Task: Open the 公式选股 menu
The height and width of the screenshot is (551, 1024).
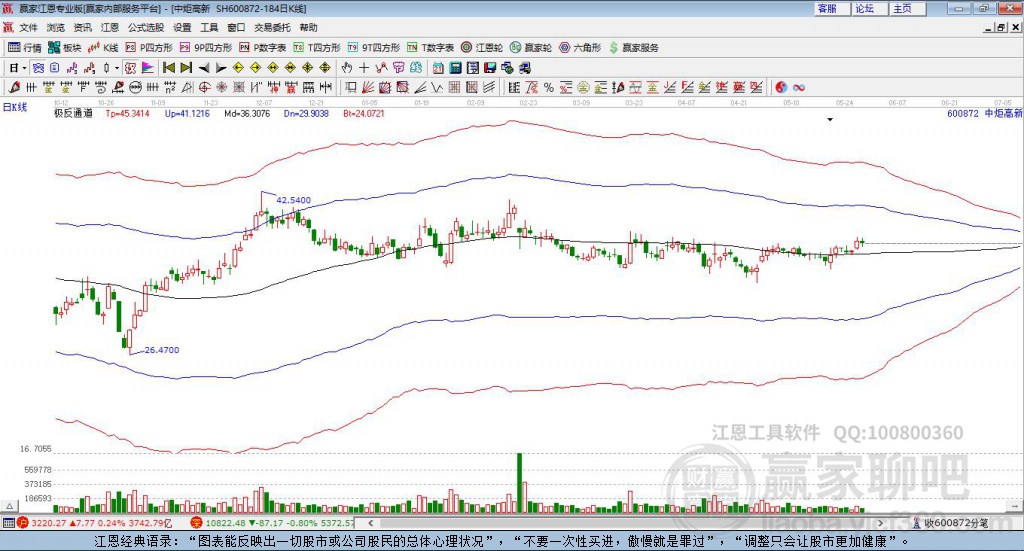Action: coord(146,27)
